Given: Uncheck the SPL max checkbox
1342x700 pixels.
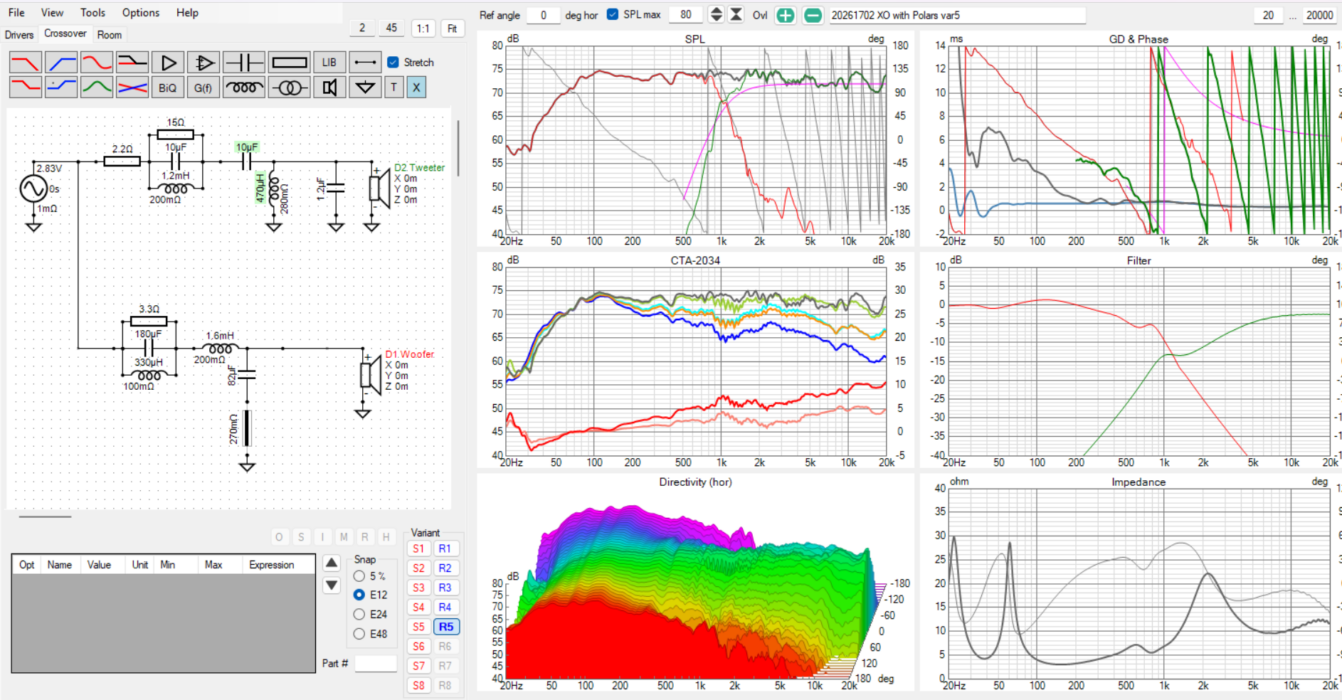Looking at the screenshot, I should (613, 15).
